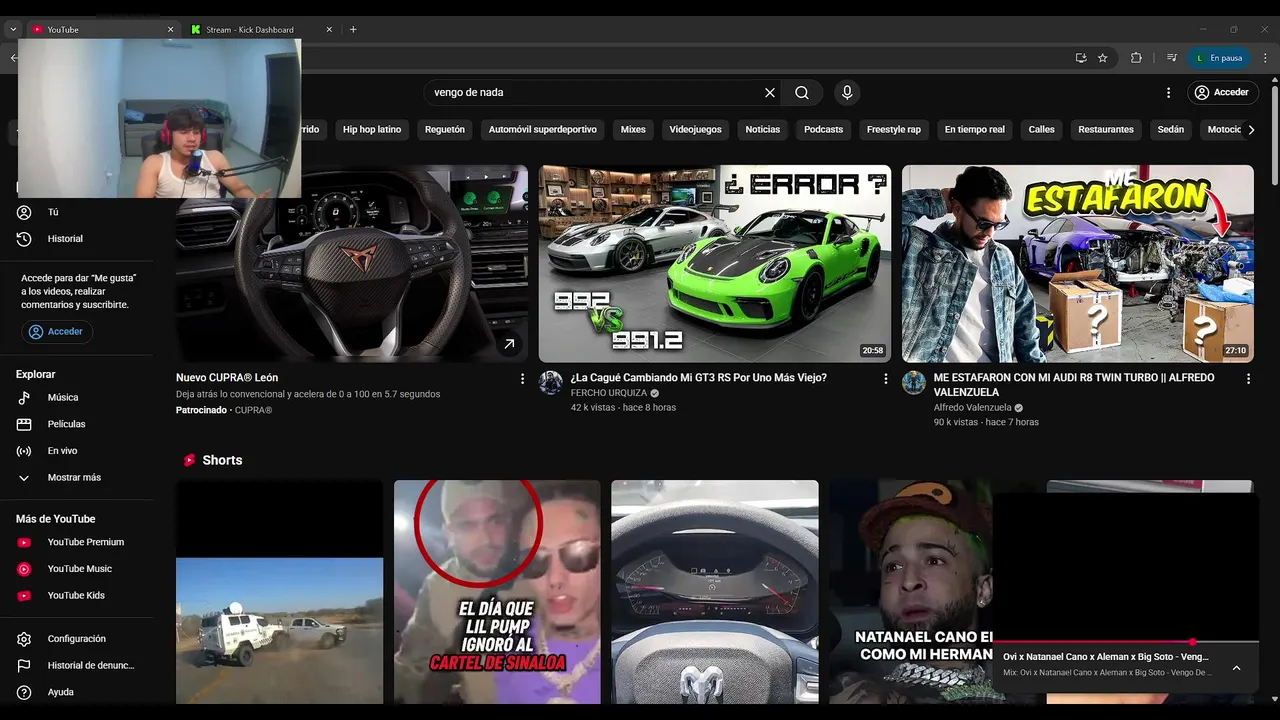The image size is (1280, 720).
Task: Select the Videojuegos filter chip
Action: [x=695, y=129]
